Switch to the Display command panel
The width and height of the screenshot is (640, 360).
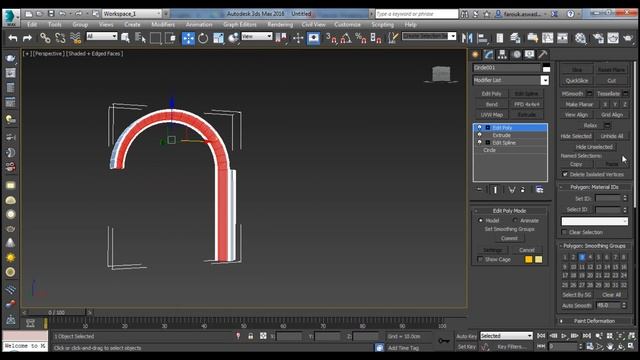point(529,54)
